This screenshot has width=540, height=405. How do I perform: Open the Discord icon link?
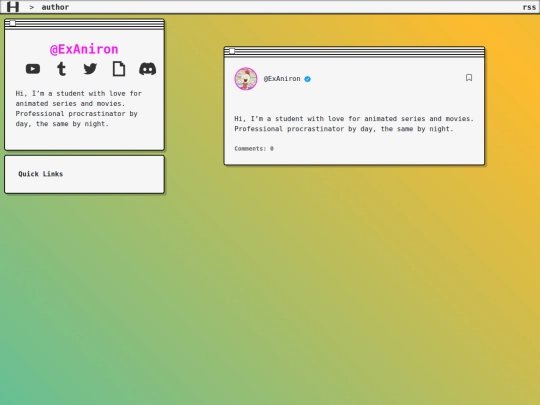(147, 69)
